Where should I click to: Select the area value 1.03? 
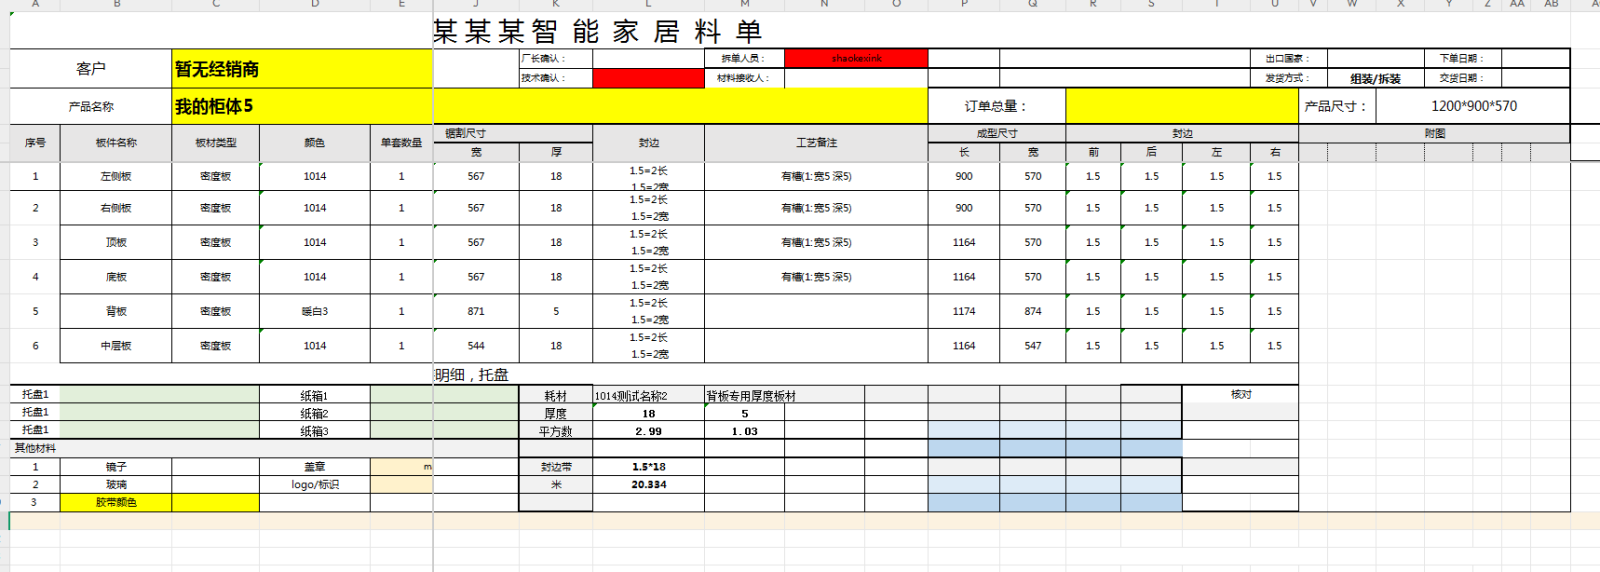click(744, 431)
